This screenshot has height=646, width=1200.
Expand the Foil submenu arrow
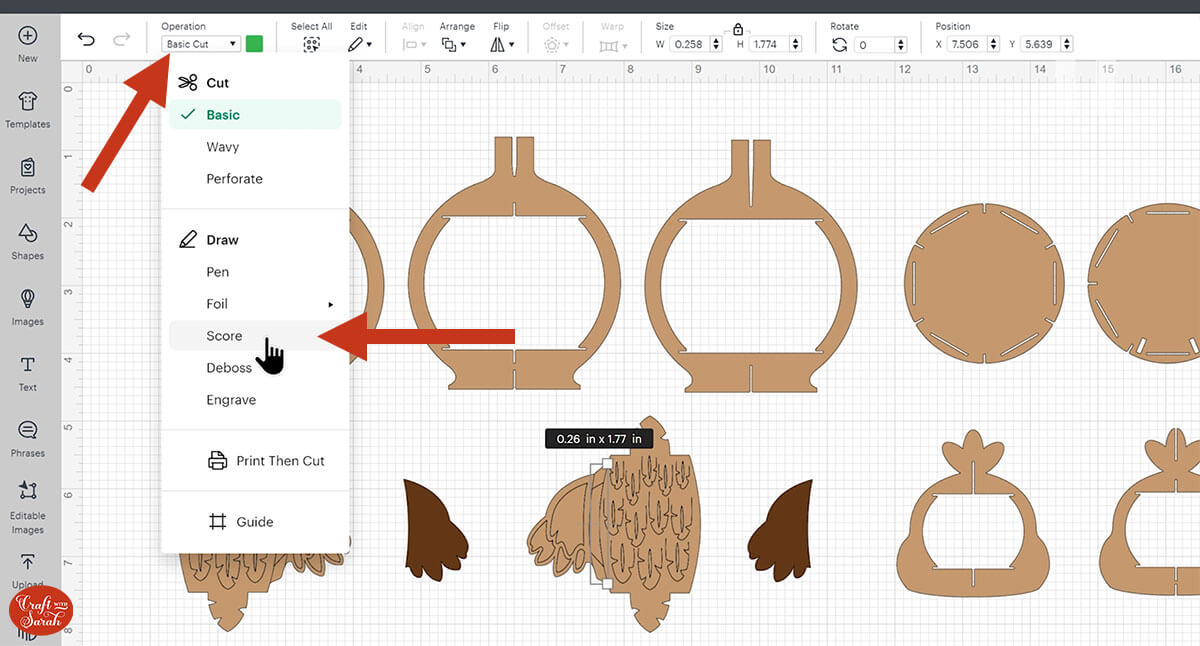pyautogui.click(x=330, y=304)
